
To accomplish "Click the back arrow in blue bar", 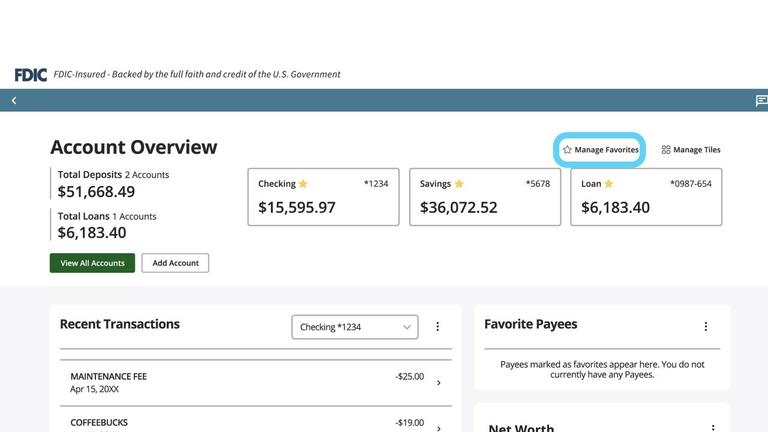I will pos(14,100).
